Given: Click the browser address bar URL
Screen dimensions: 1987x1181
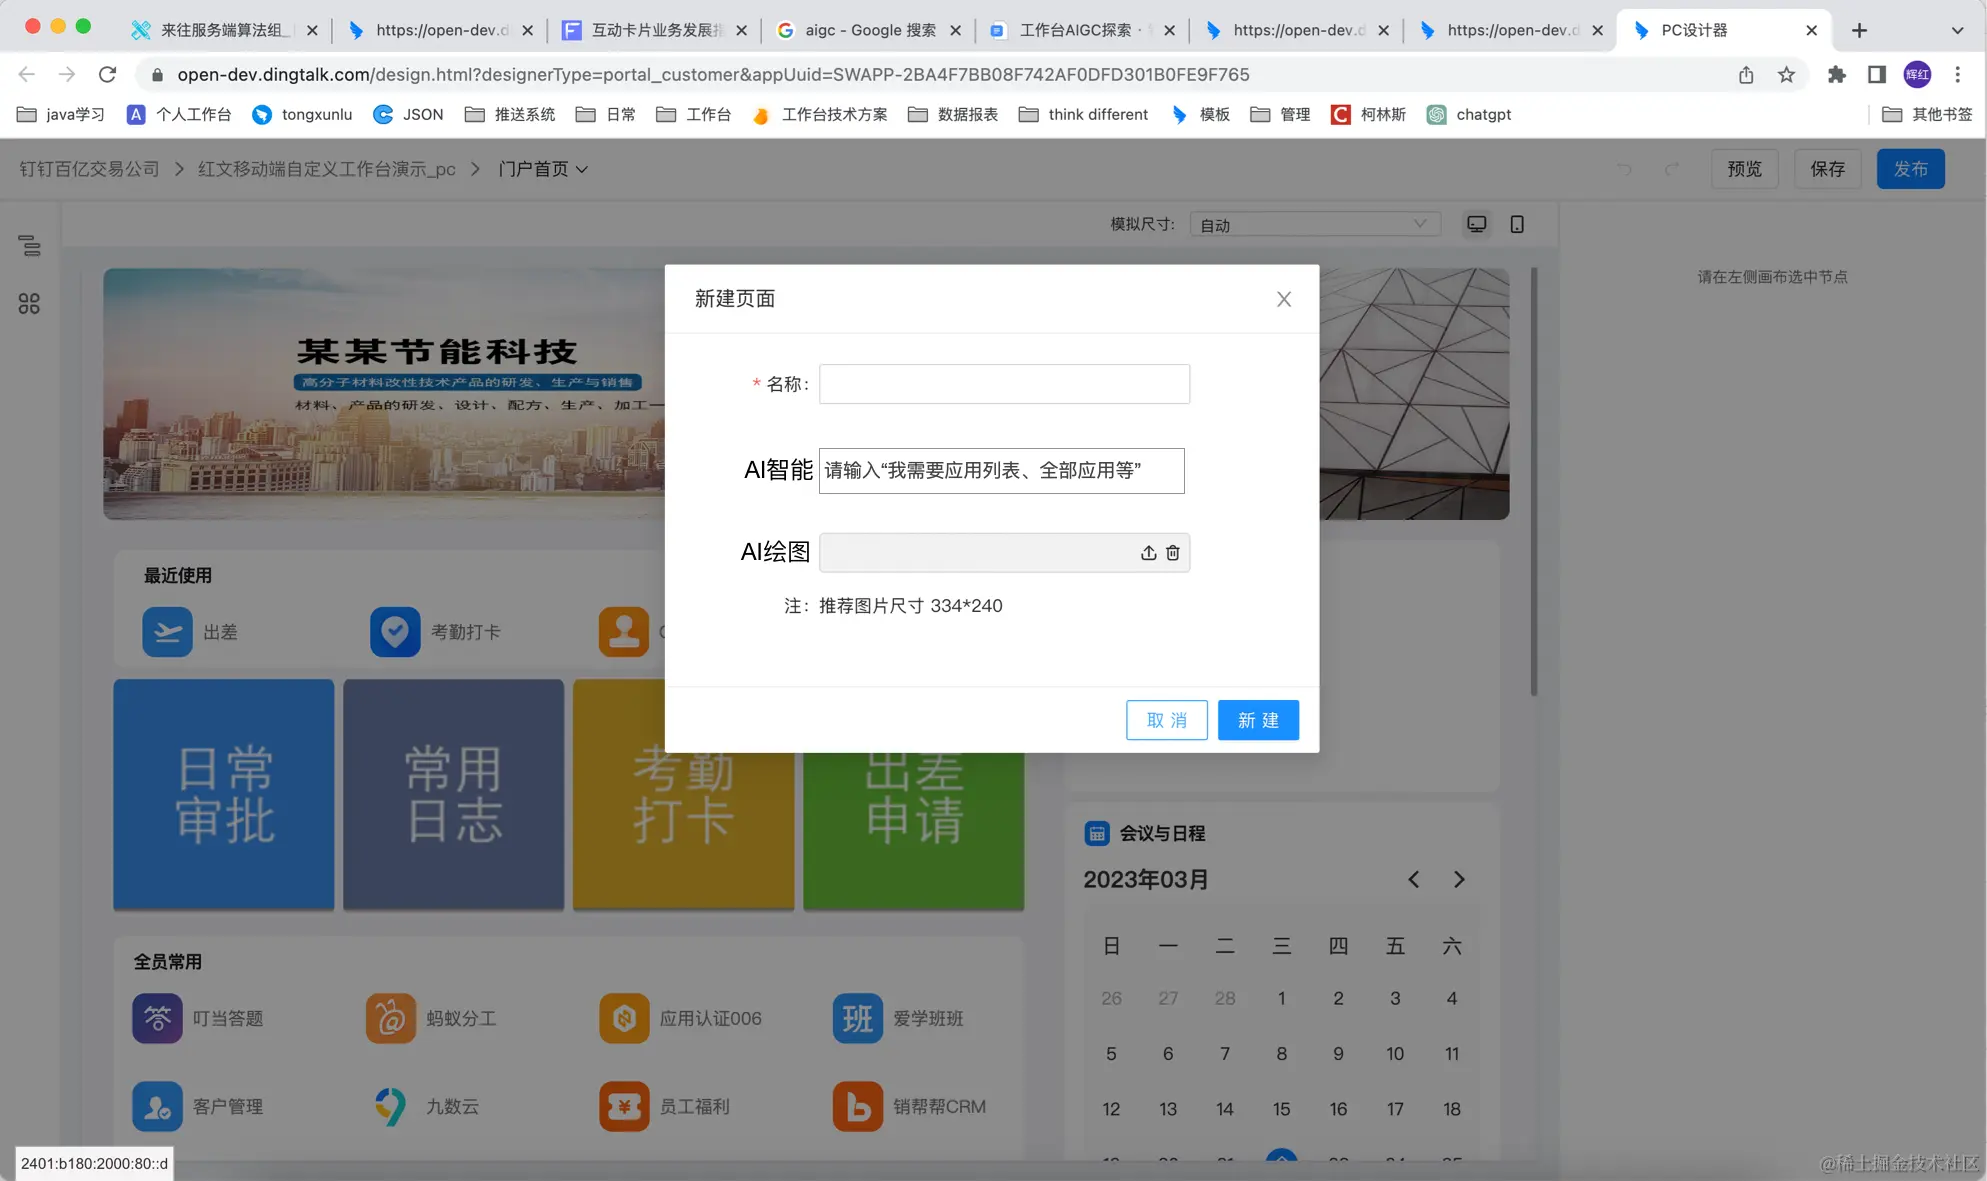Looking at the screenshot, I should [x=713, y=74].
